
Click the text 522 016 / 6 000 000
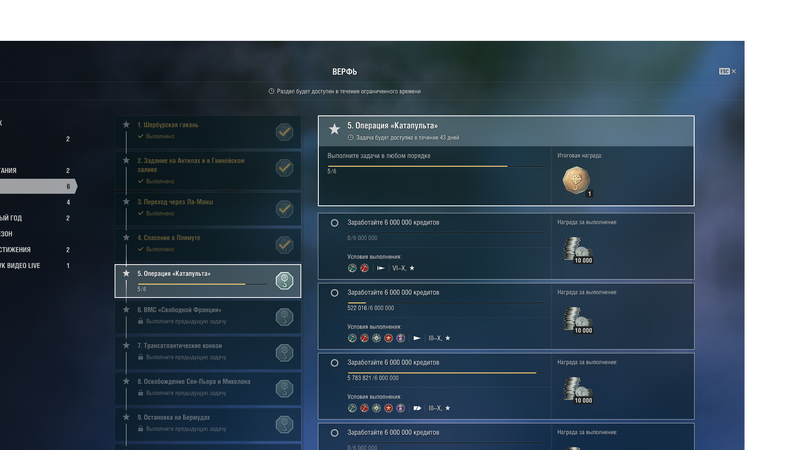pos(370,308)
